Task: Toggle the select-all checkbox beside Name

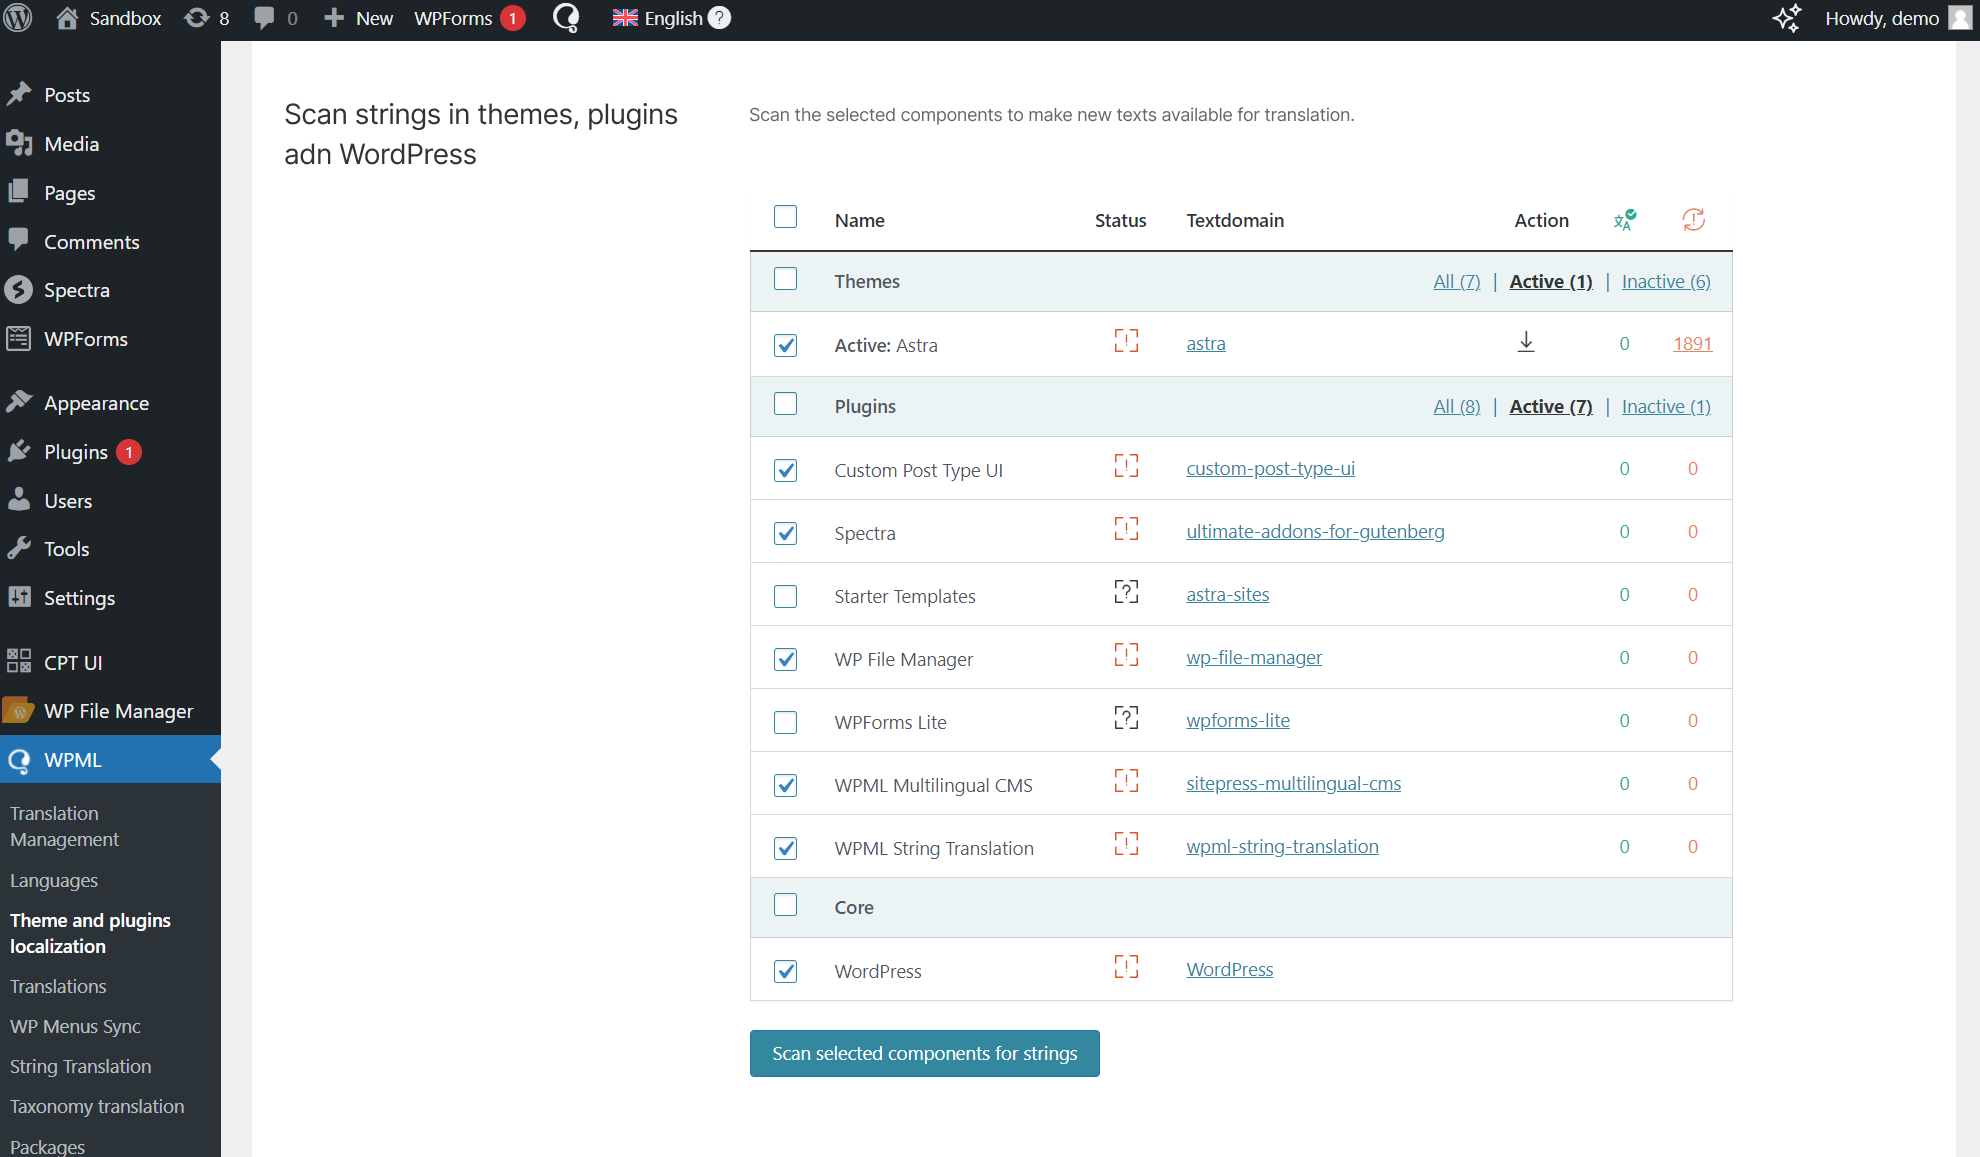Action: click(x=786, y=217)
